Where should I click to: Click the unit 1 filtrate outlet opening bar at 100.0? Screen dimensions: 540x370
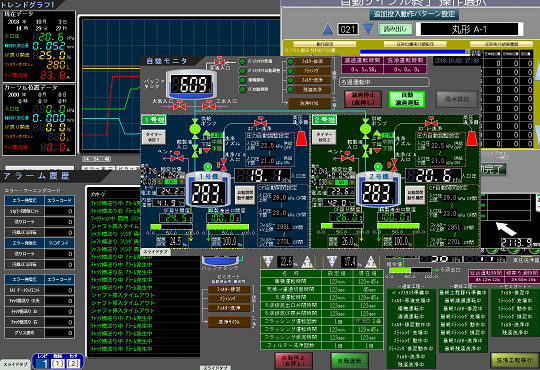coord(228,227)
